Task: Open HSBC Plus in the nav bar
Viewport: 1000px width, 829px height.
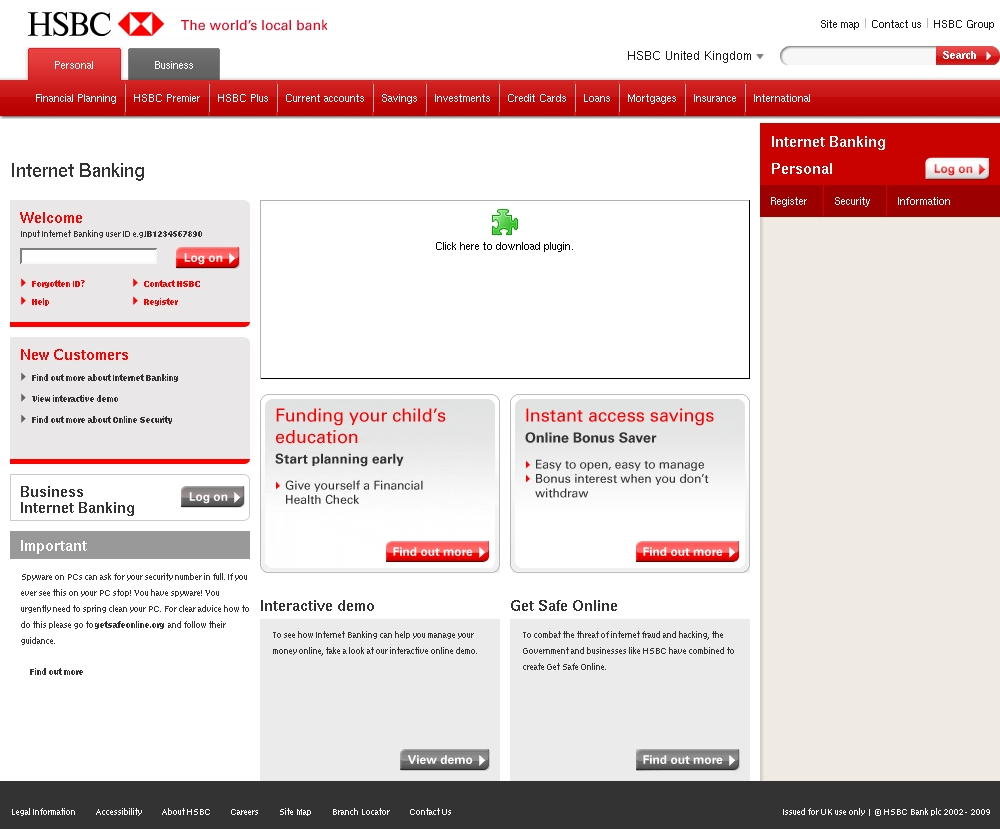Action: (x=242, y=98)
